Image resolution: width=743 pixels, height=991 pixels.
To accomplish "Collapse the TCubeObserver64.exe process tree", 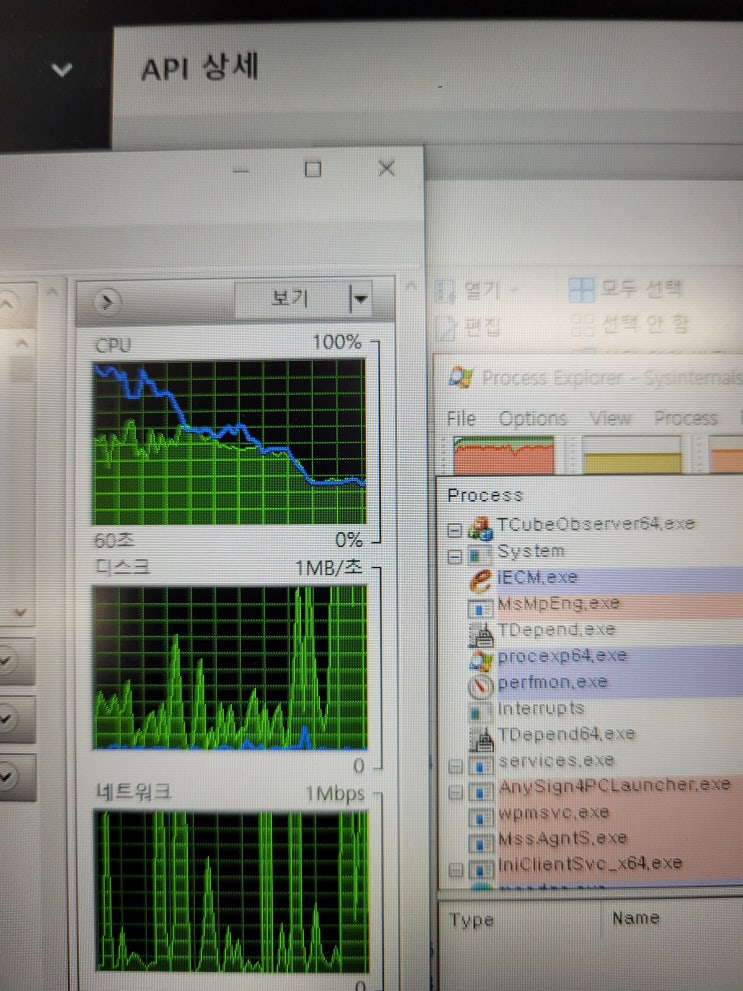I will pyautogui.click(x=454, y=530).
